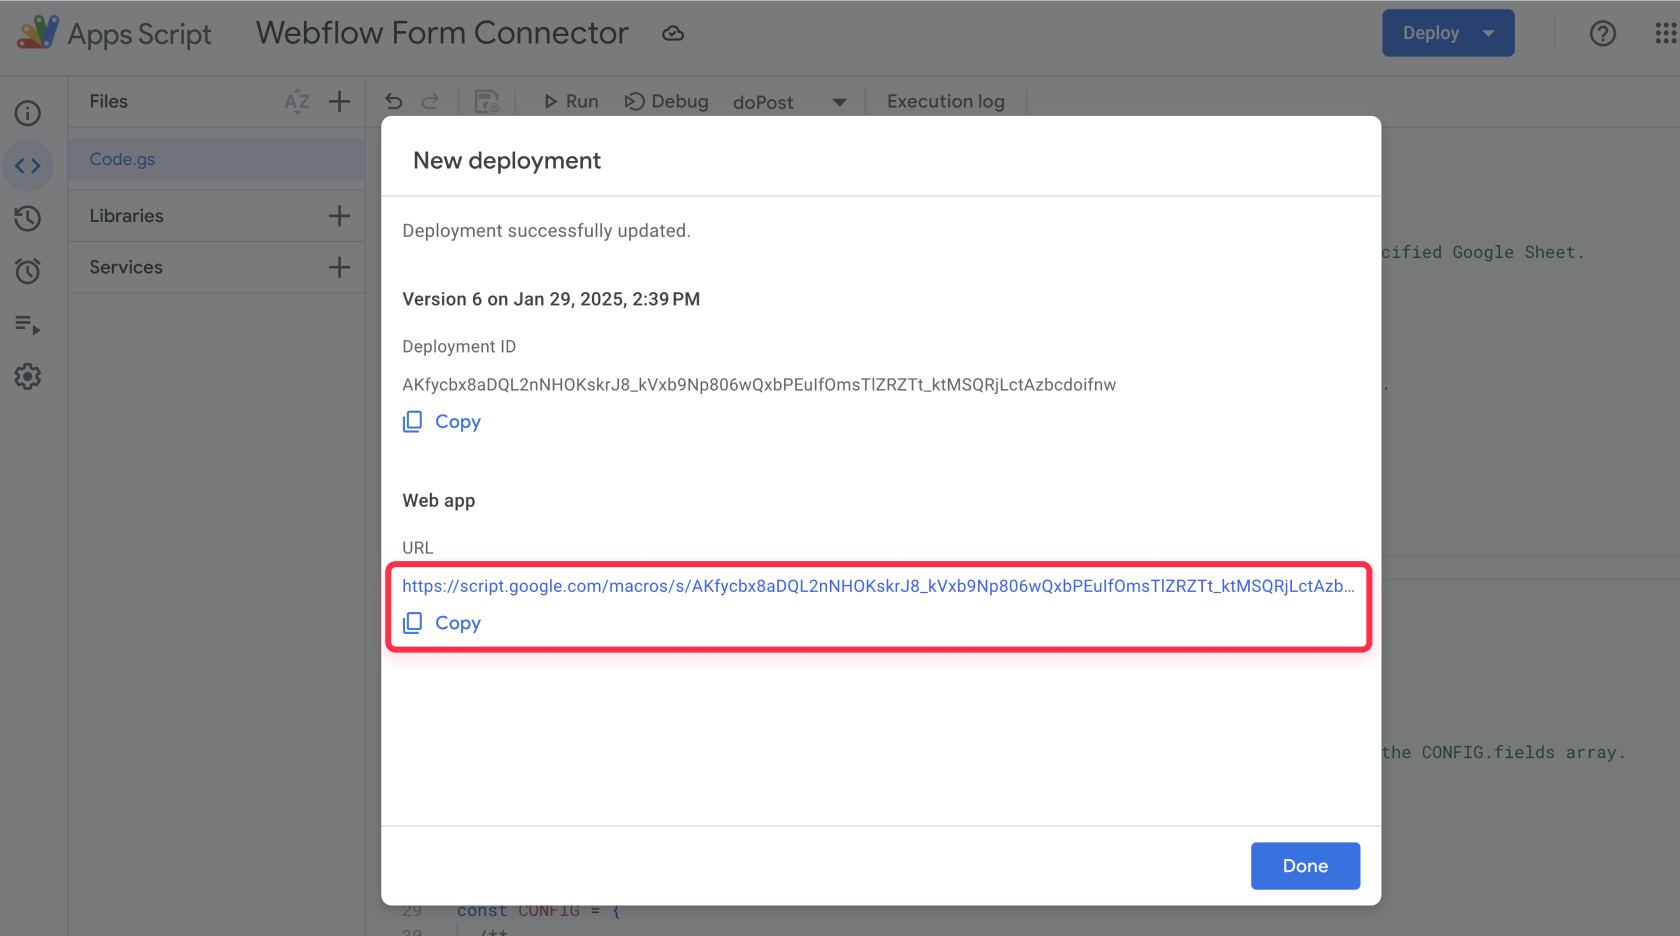This screenshot has width=1680, height=936.
Task: Open the Editor code icon in sidebar
Action: pyautogui.click(x=28, y=166)
